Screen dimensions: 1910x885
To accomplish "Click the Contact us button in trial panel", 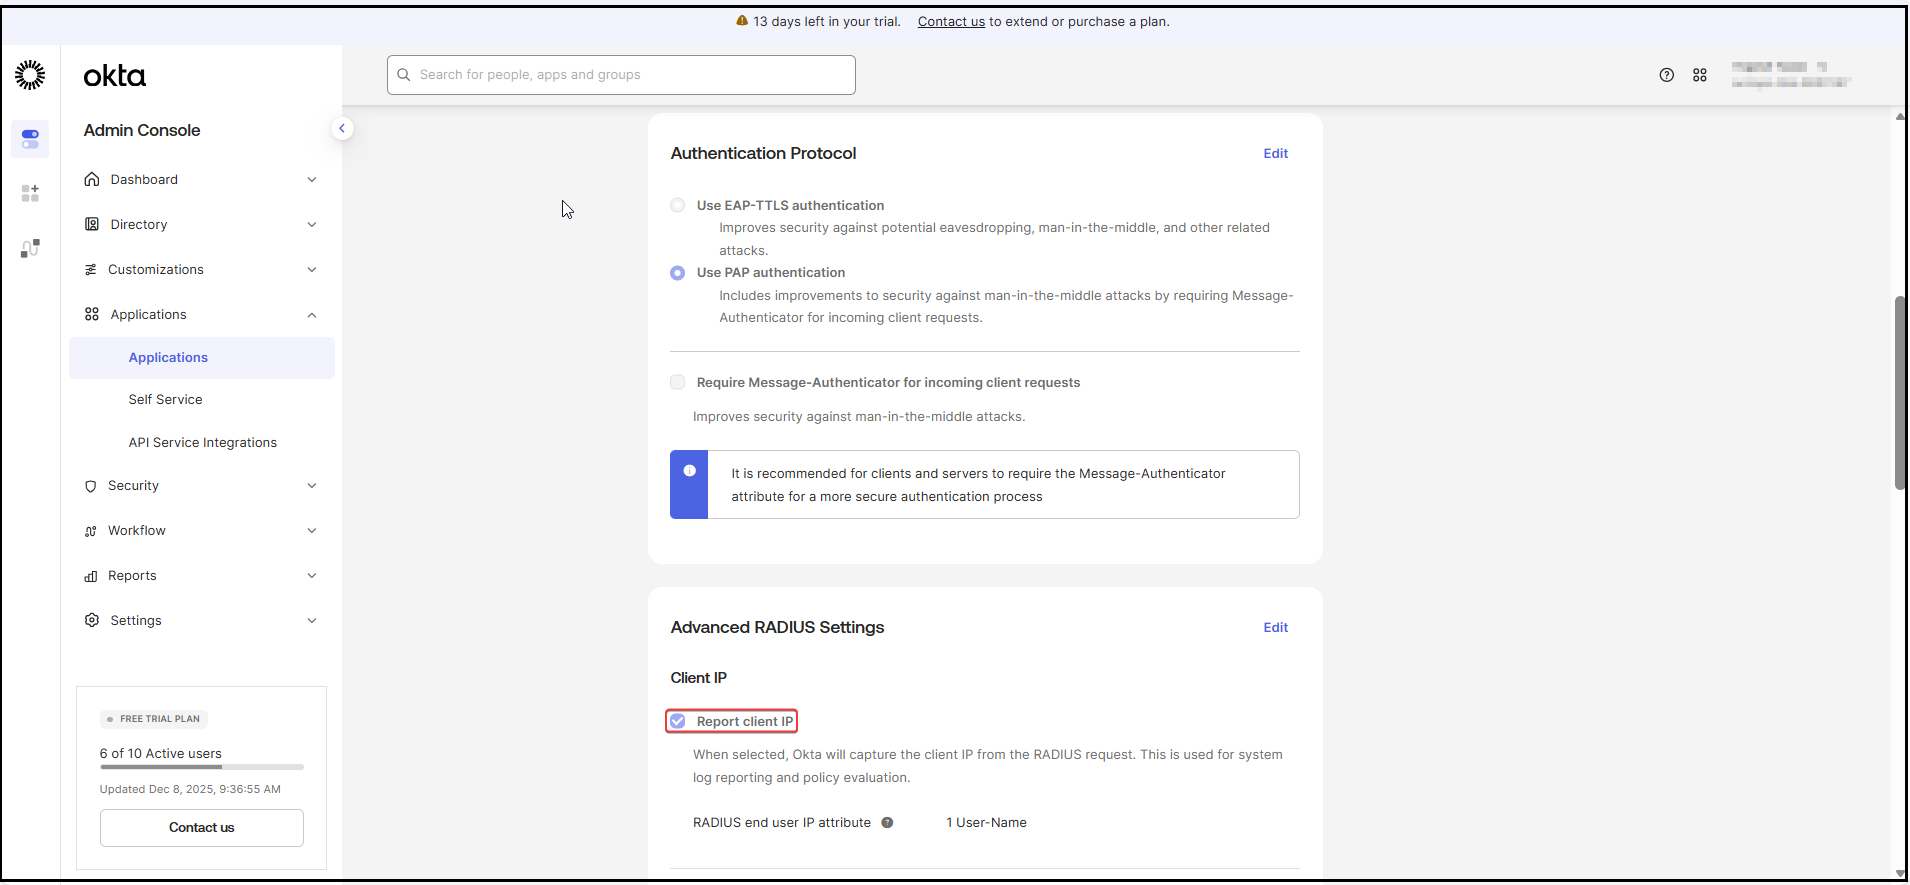I will (201, 828).
